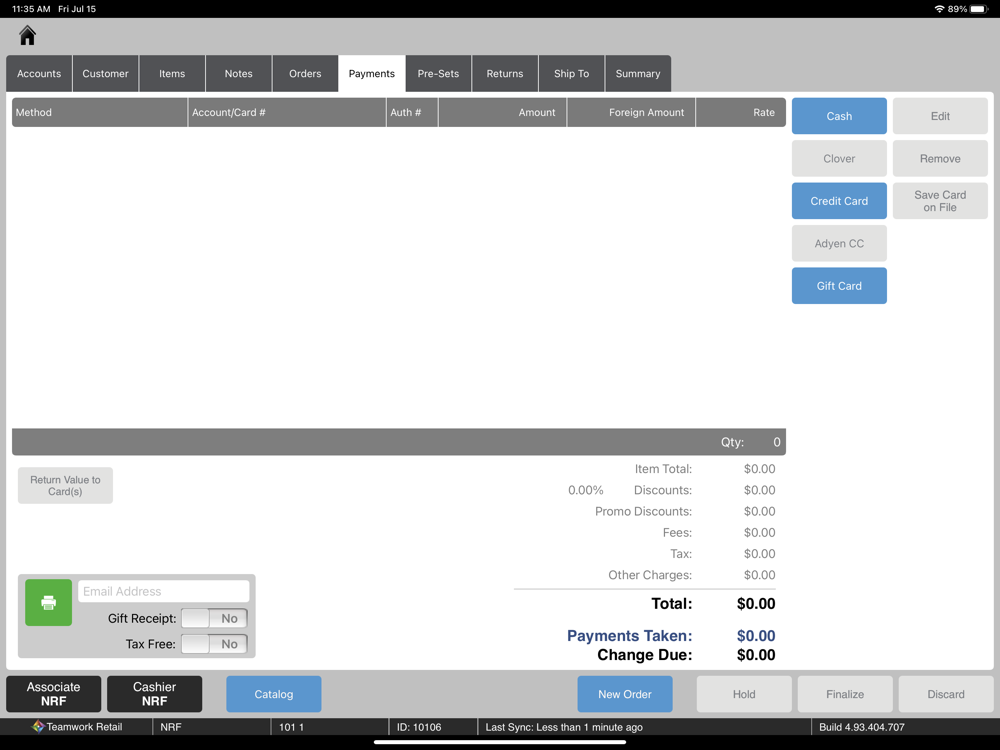The image size is (1000, 750).
Task: Check the battery indicator icon
Action: (979, 9)
